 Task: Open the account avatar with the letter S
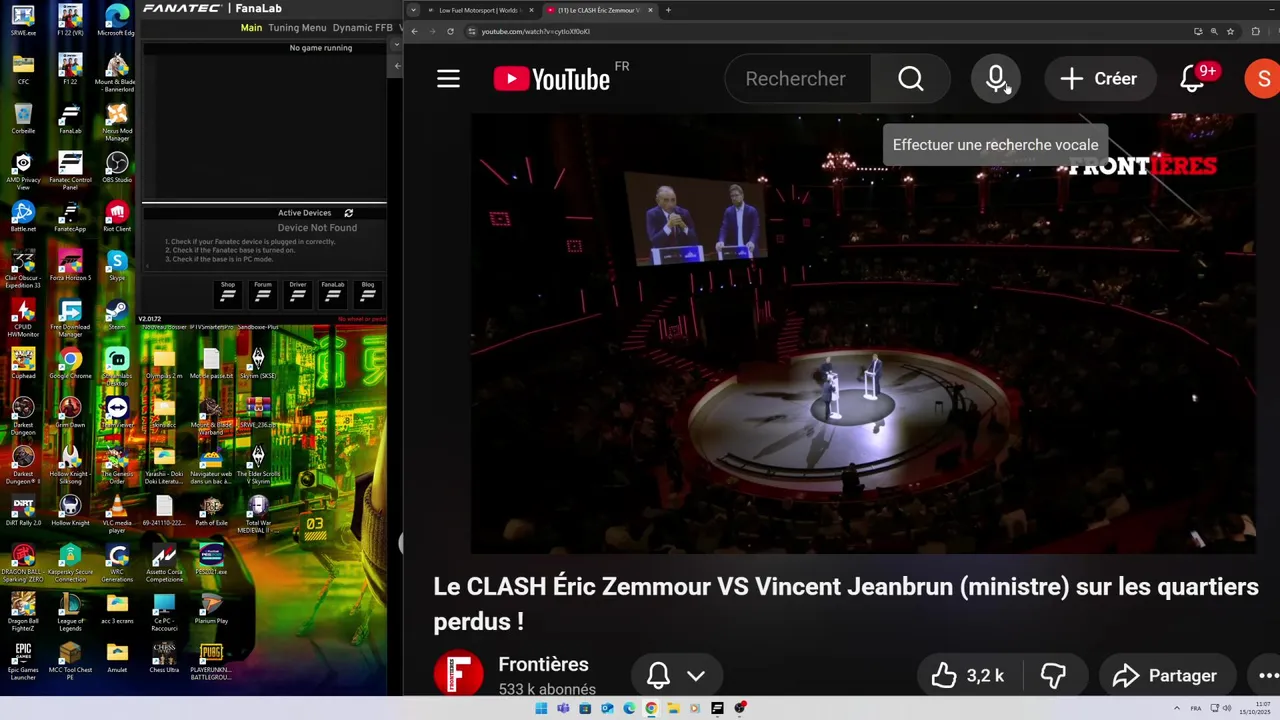pos(1262,79)
